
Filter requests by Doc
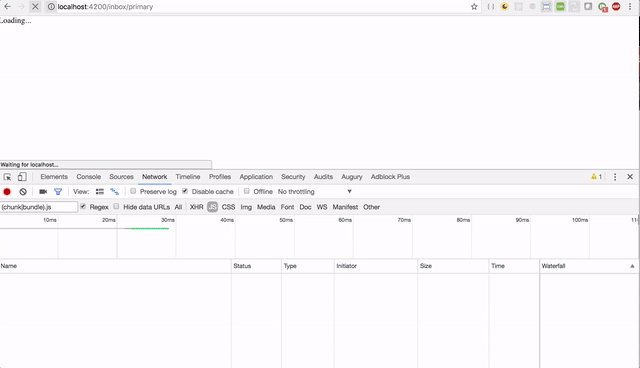pos(305,207)
